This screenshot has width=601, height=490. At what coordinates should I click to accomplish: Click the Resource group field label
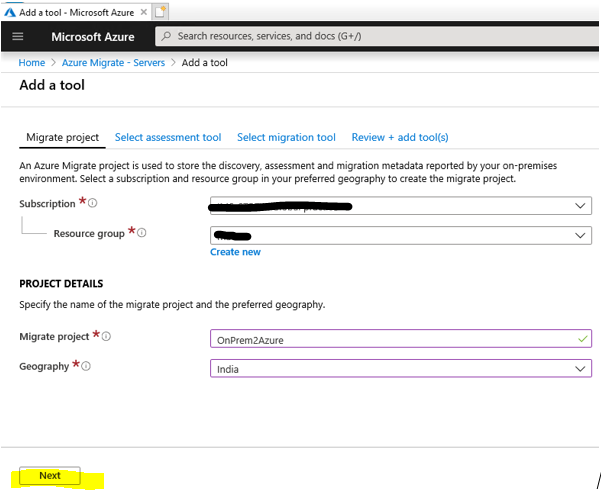pos(89,233)
